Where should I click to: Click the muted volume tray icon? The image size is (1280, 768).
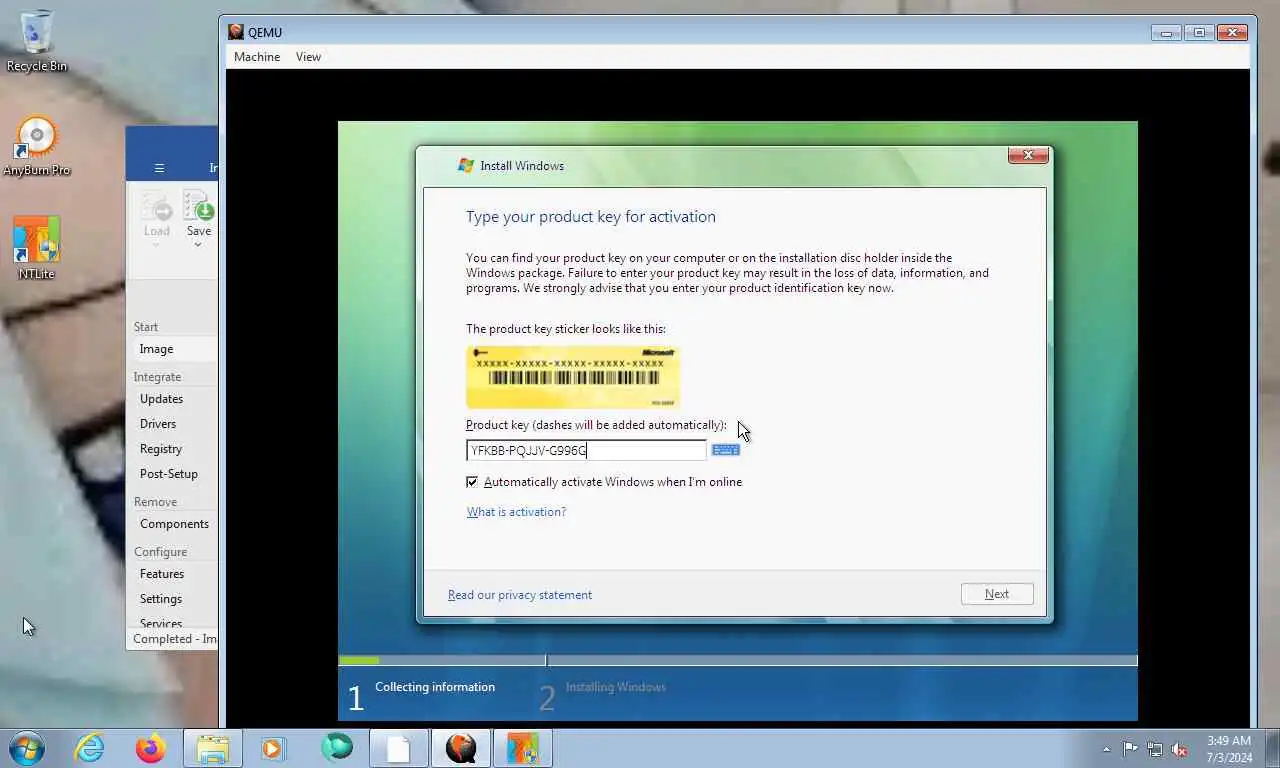point(1179,748)
